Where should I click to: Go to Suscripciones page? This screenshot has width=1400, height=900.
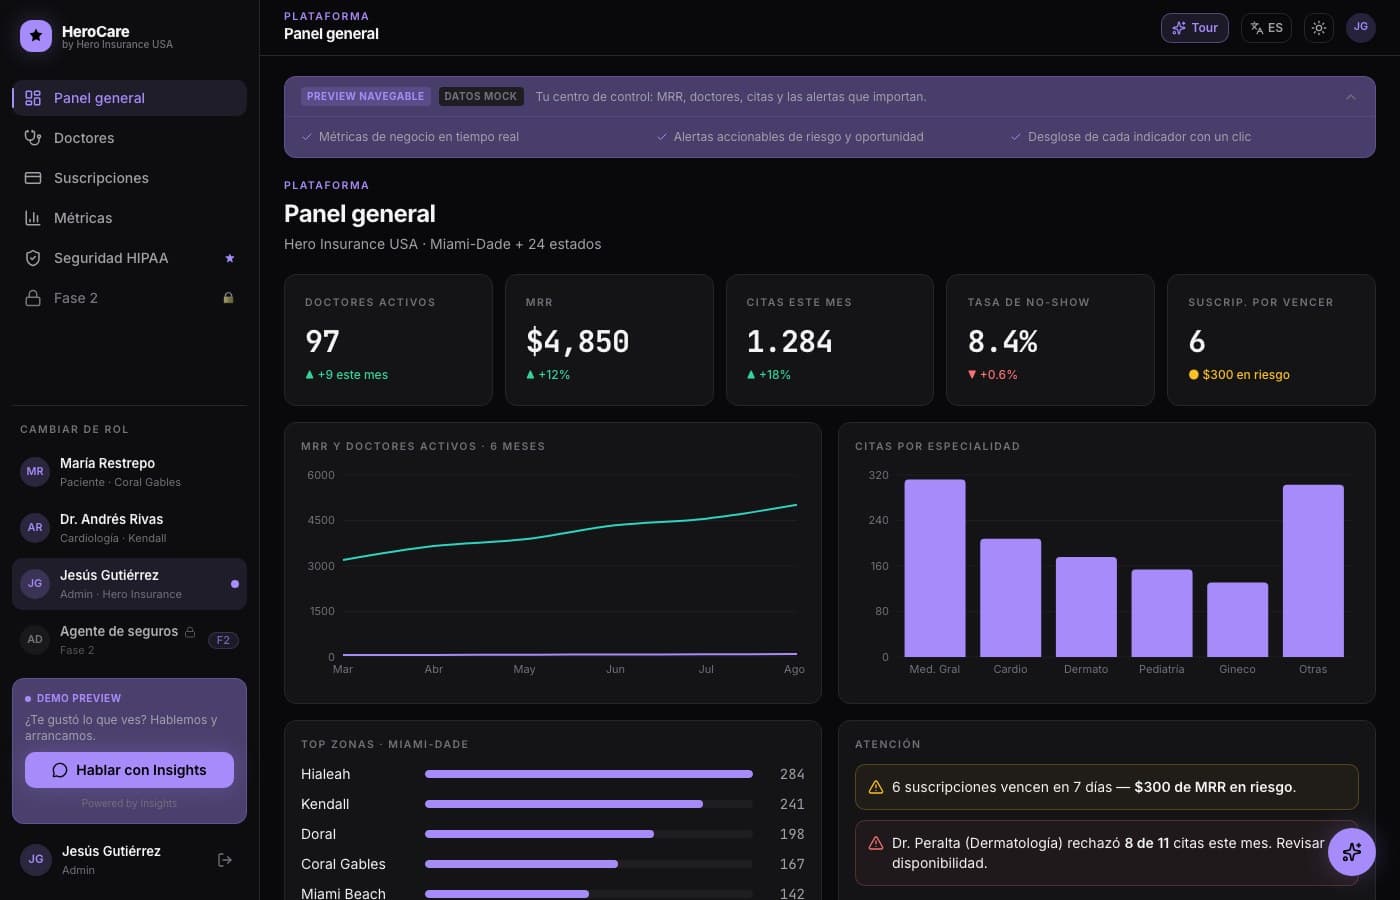[x=129, y=178]
